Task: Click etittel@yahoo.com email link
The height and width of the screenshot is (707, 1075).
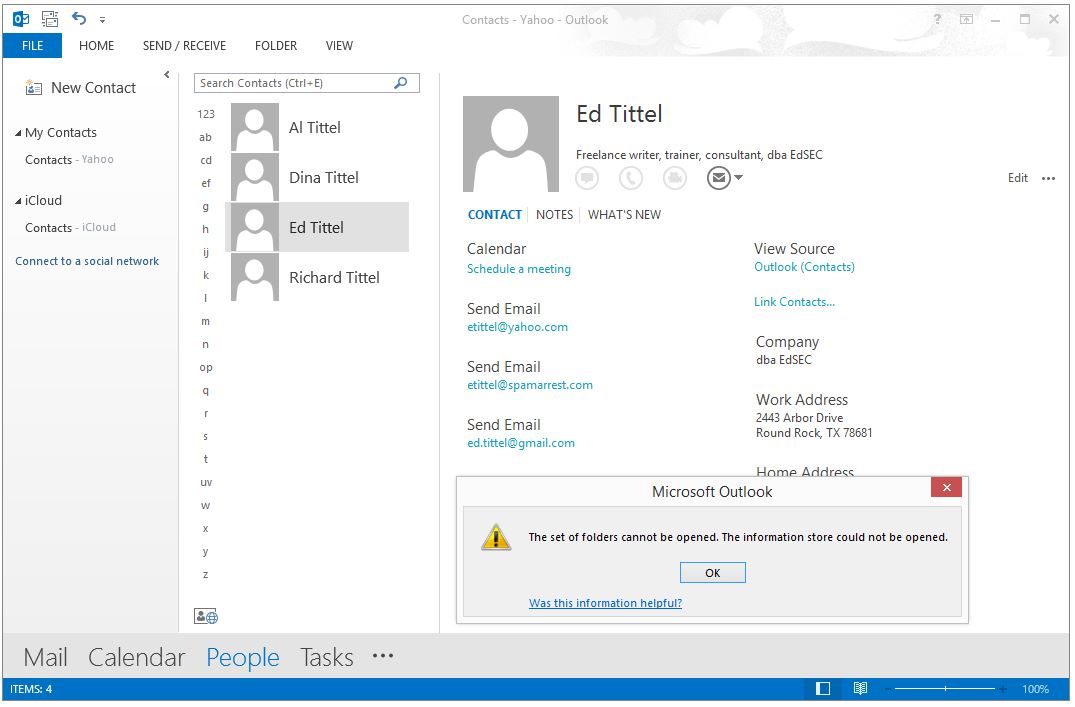Action: (518, 327)
